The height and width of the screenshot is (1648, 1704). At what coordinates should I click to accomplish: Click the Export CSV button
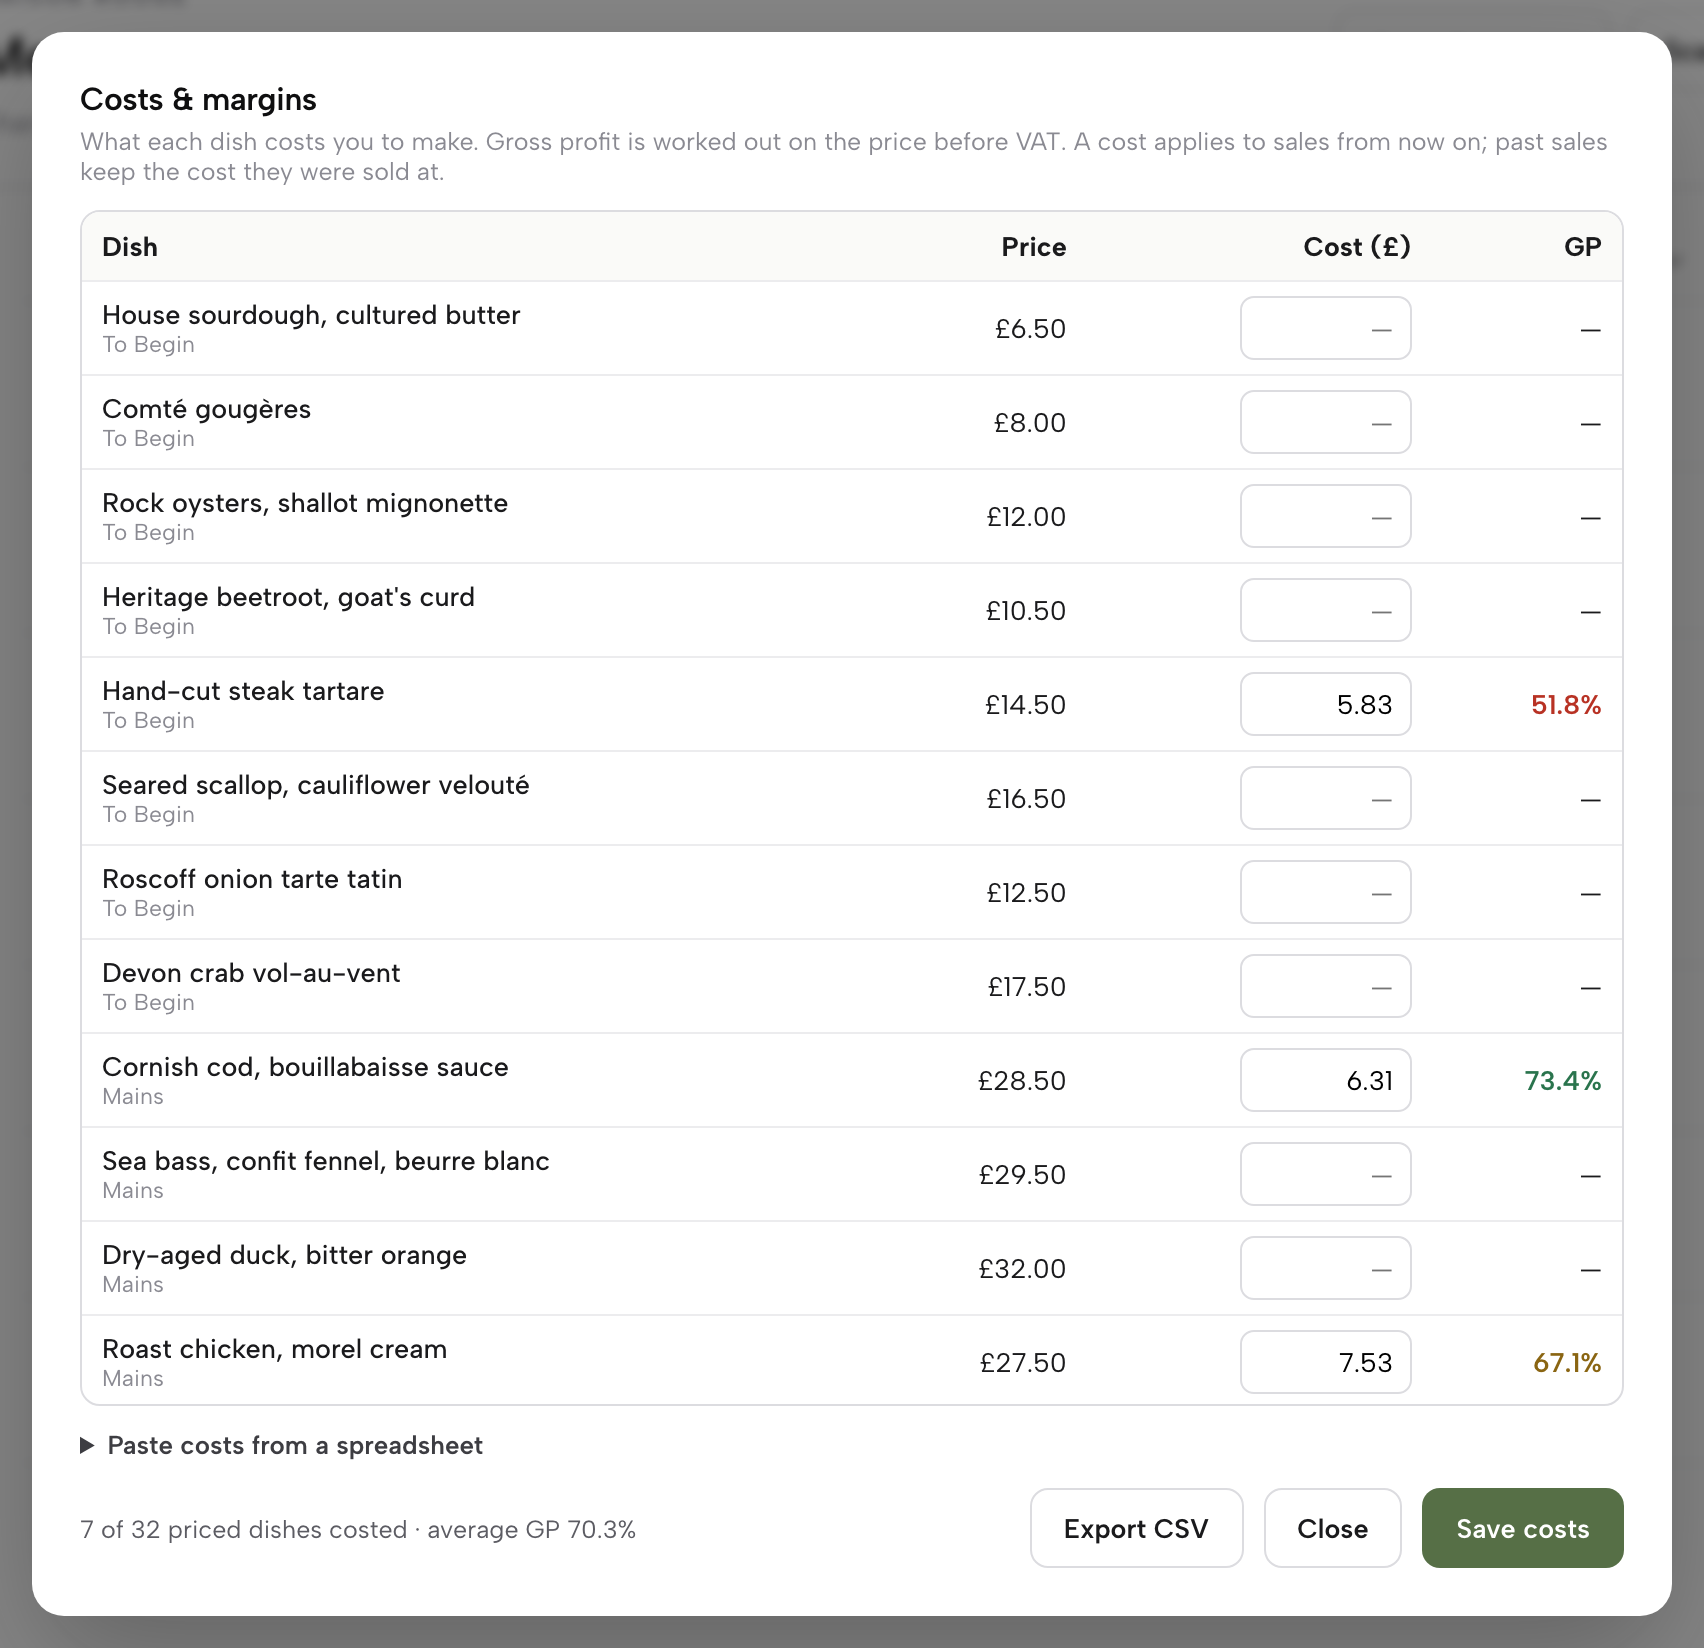coord(1136,1528)
